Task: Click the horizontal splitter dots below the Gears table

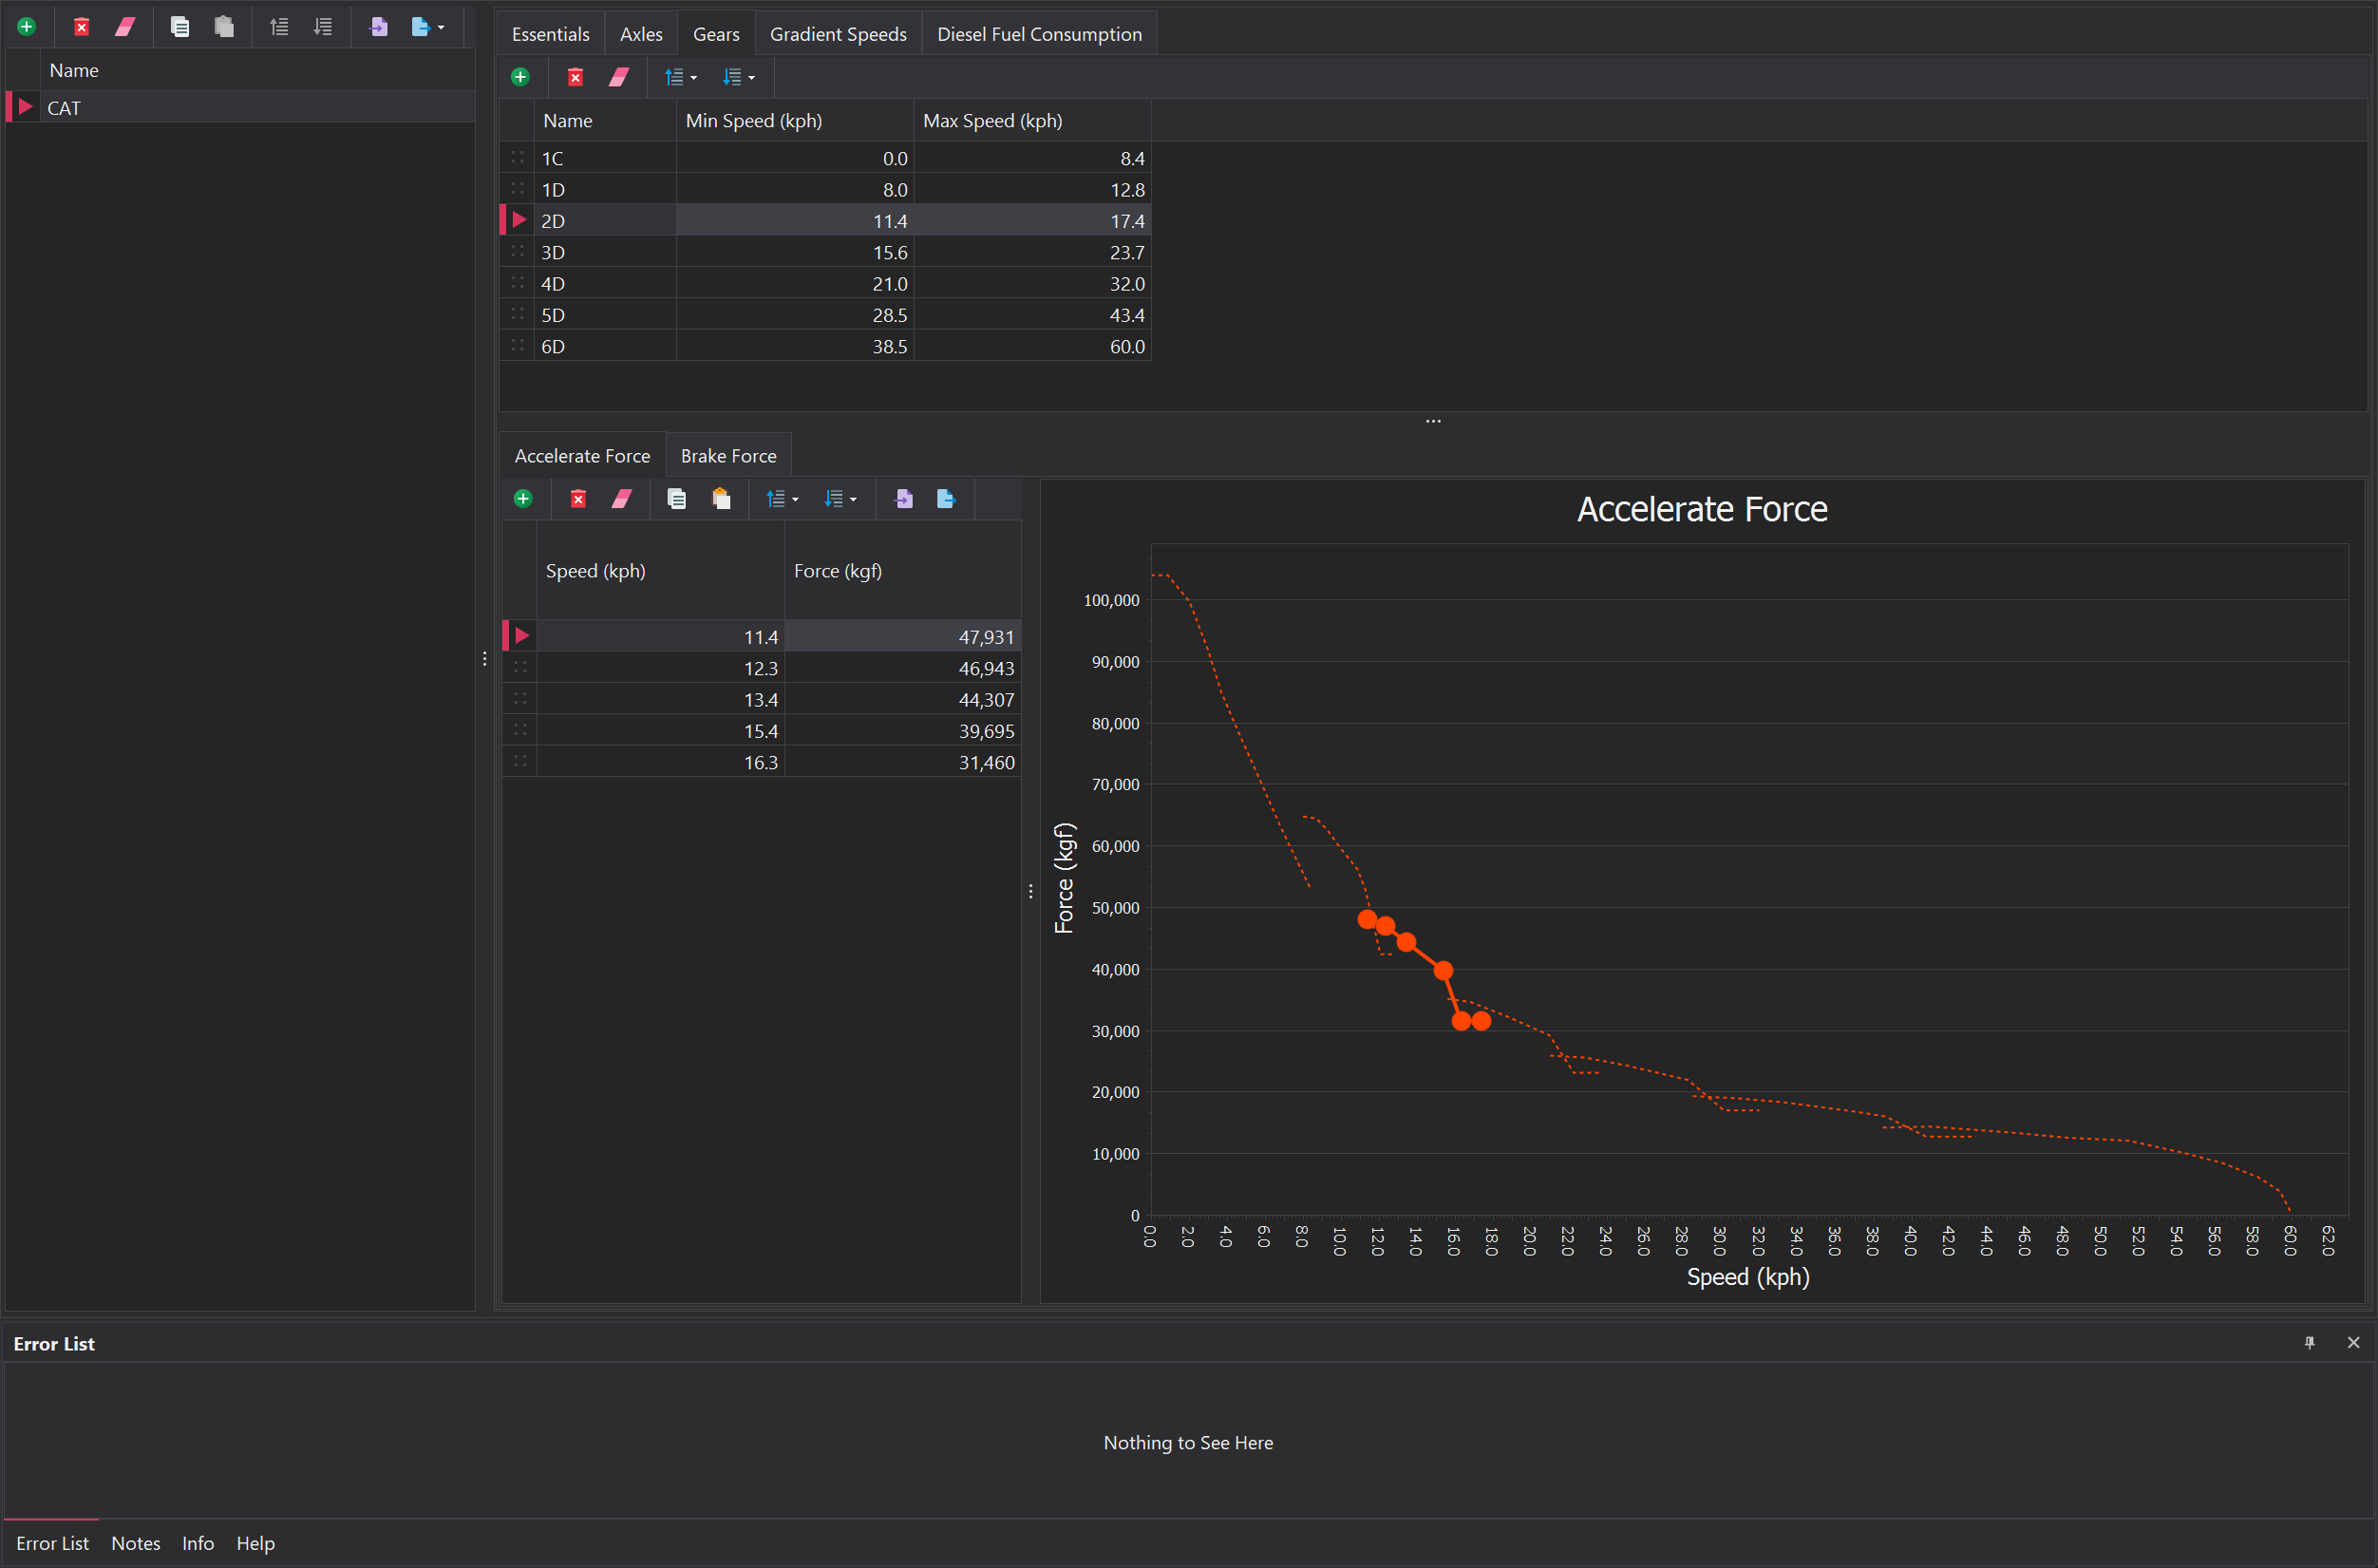Action: click(x=1433, y=421)
